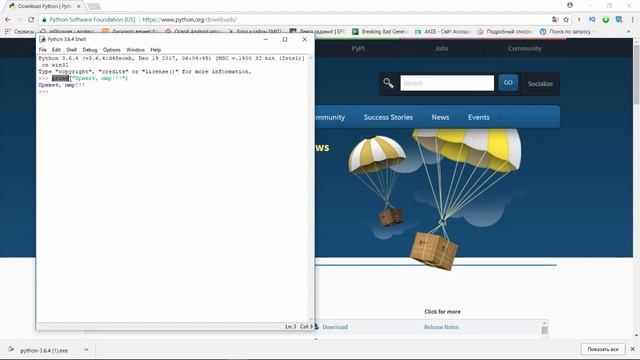This screenshot has height=360, width=640.
Task: Open the News nav item
Action: (440, 117)
